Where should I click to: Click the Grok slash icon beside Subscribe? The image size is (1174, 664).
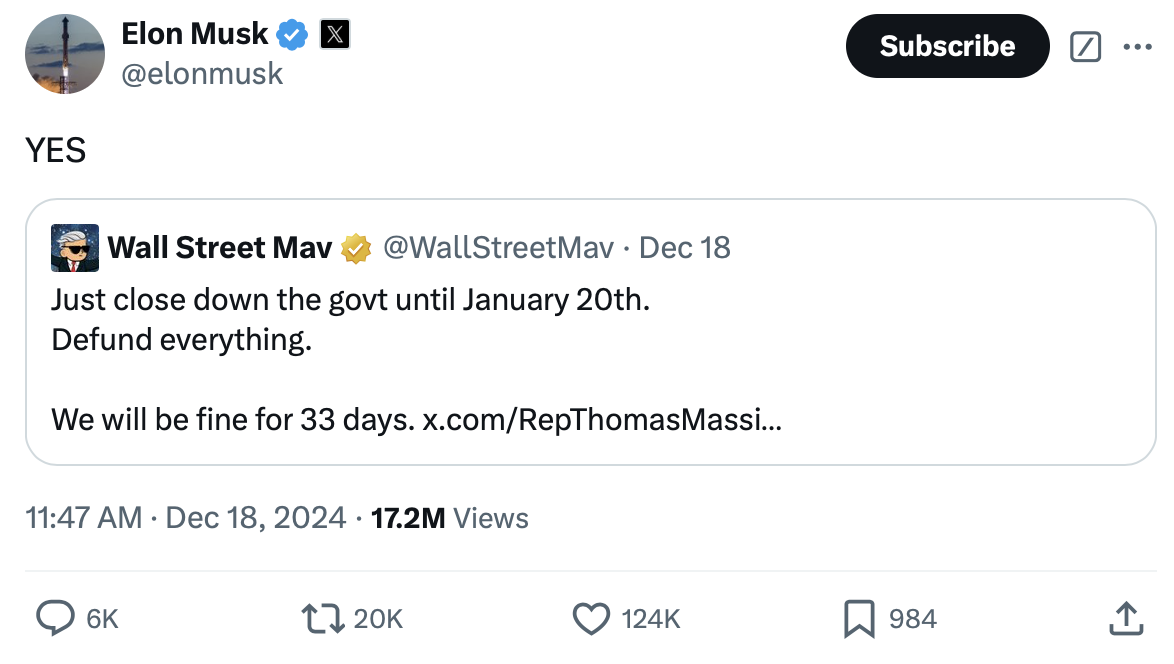[x=1085, y=46]
